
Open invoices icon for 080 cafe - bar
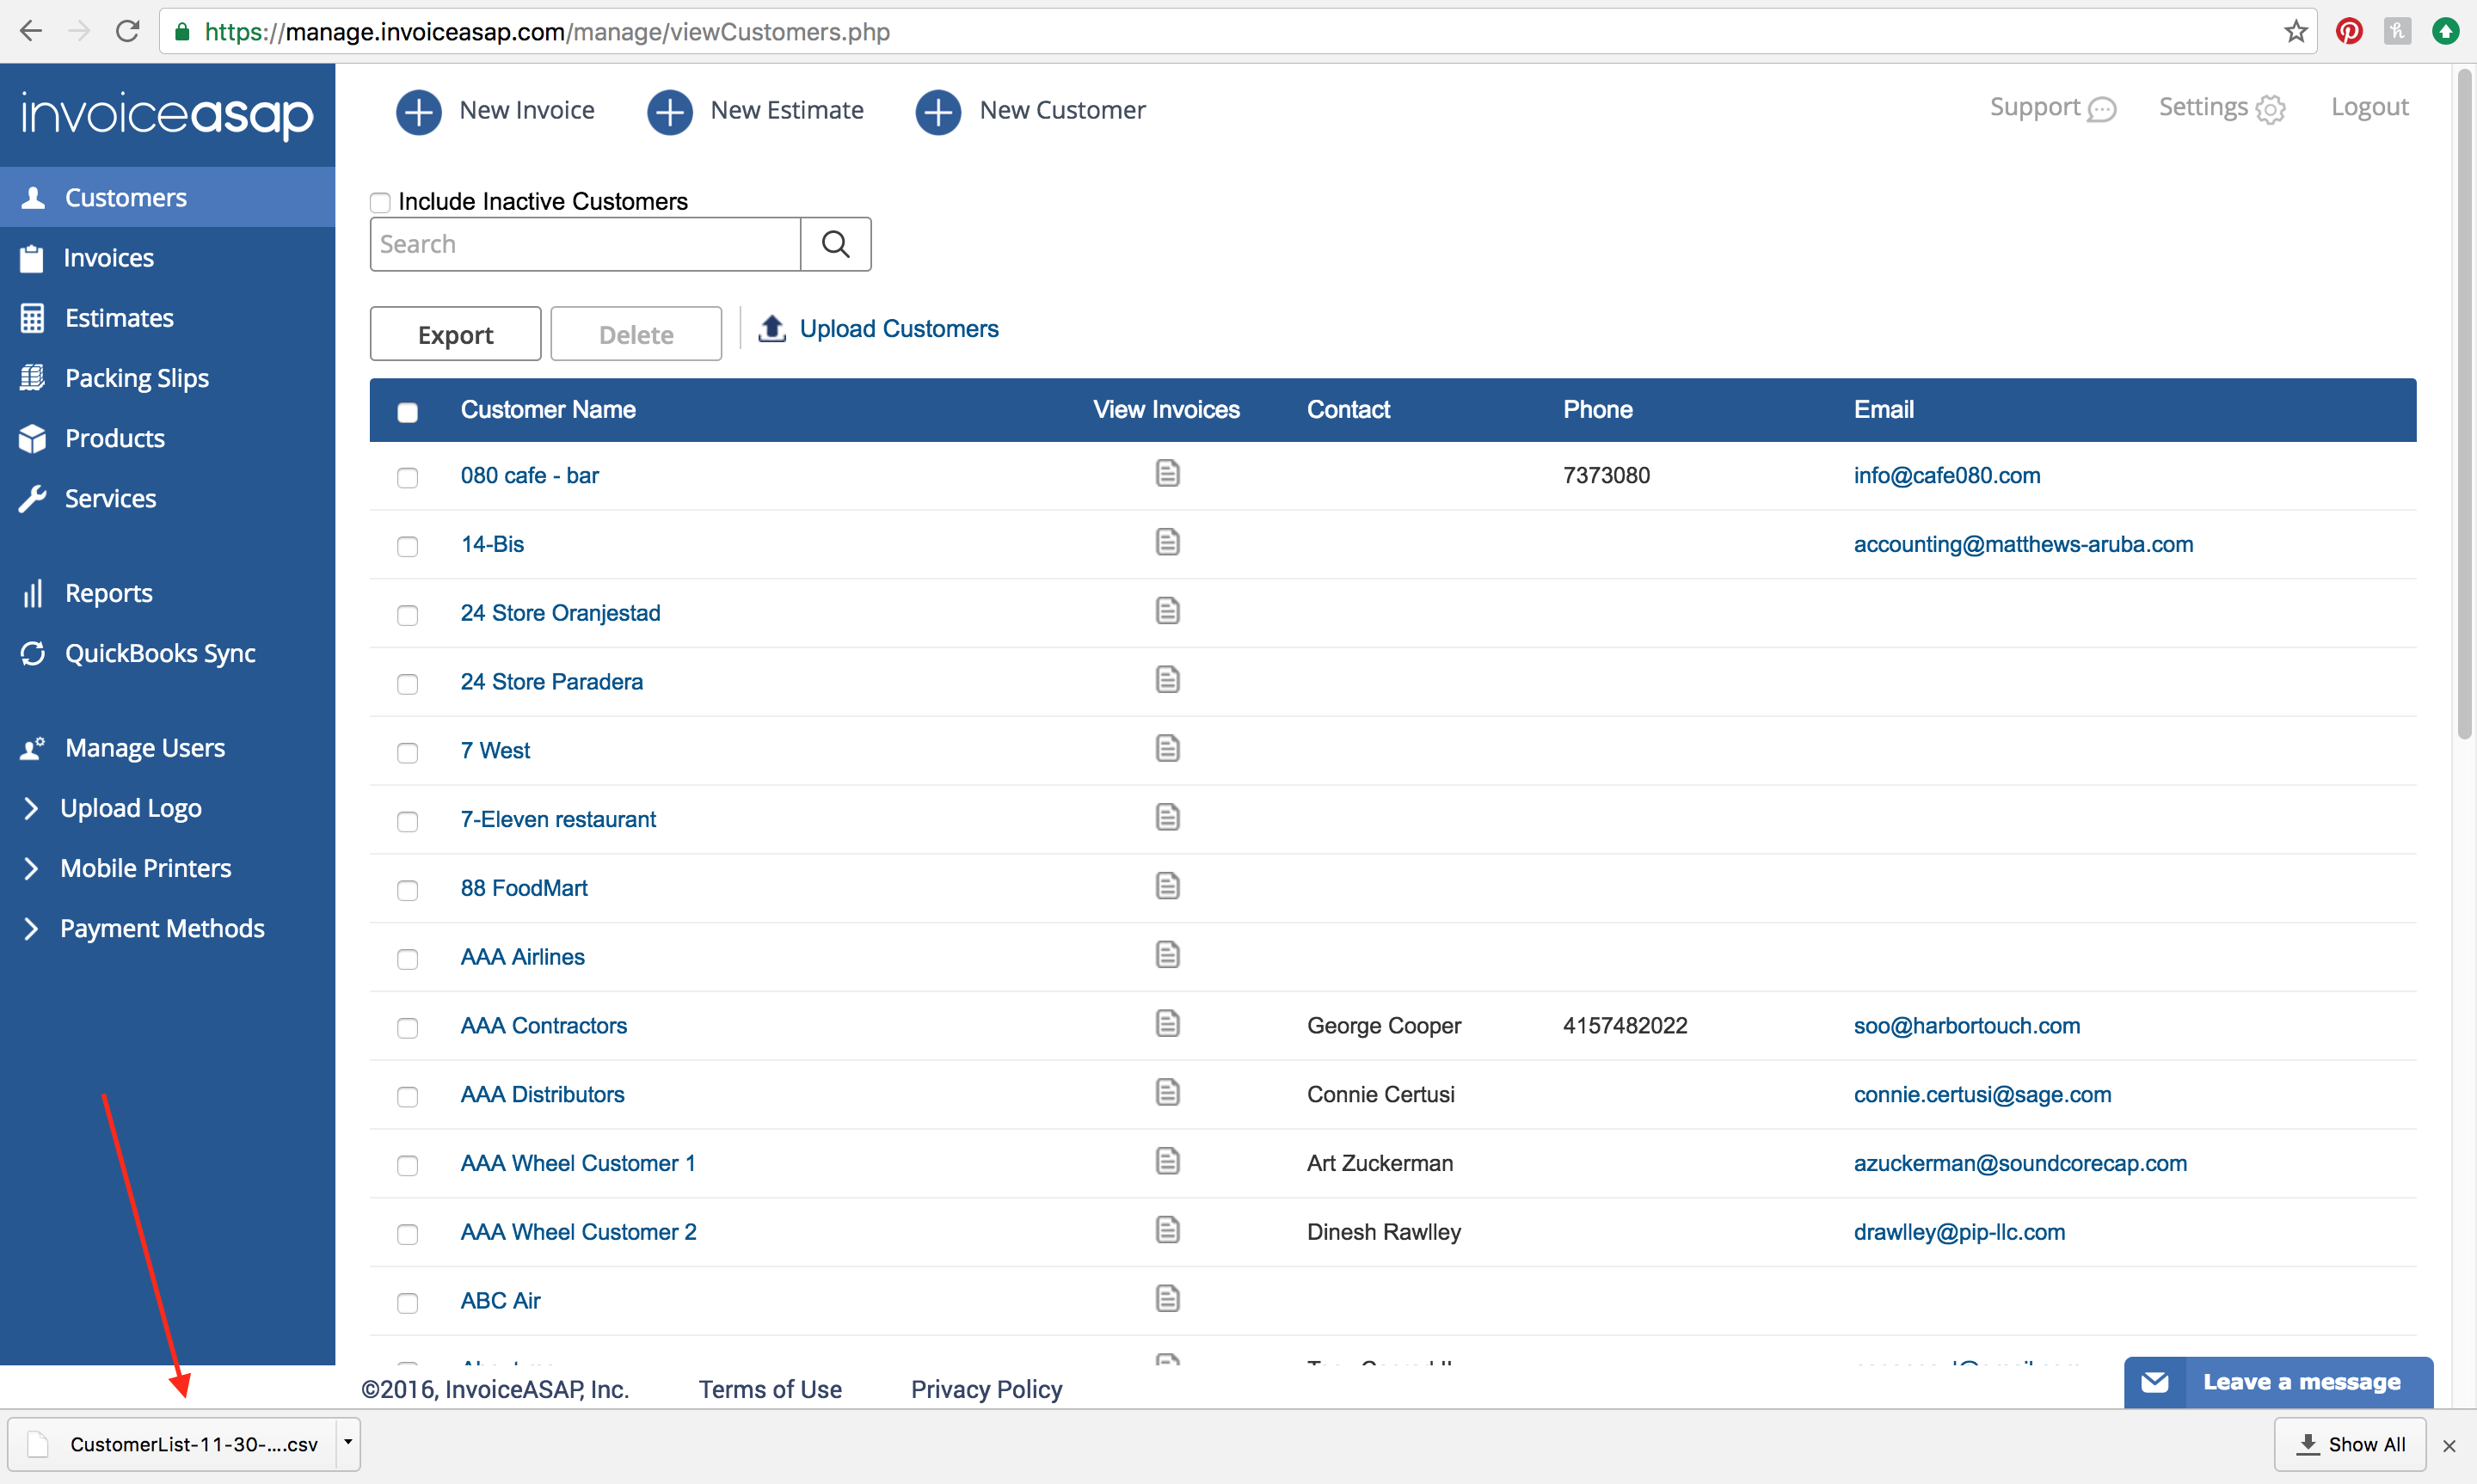(1167, 473)
